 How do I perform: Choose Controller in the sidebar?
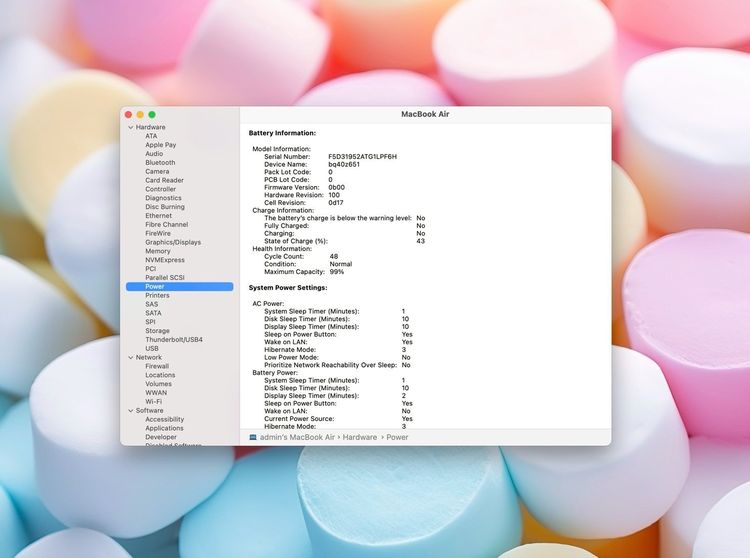pos(161,189)
